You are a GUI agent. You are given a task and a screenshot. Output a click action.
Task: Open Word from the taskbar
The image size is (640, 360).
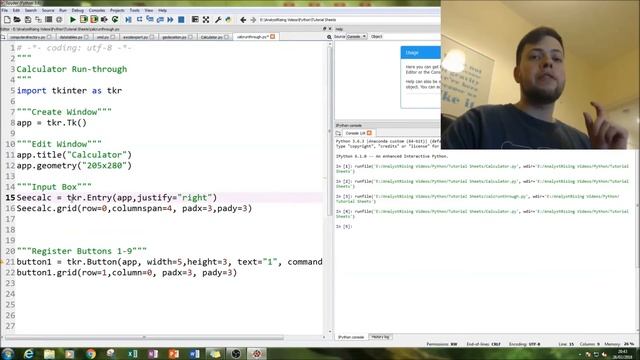(x=194, y=354)
